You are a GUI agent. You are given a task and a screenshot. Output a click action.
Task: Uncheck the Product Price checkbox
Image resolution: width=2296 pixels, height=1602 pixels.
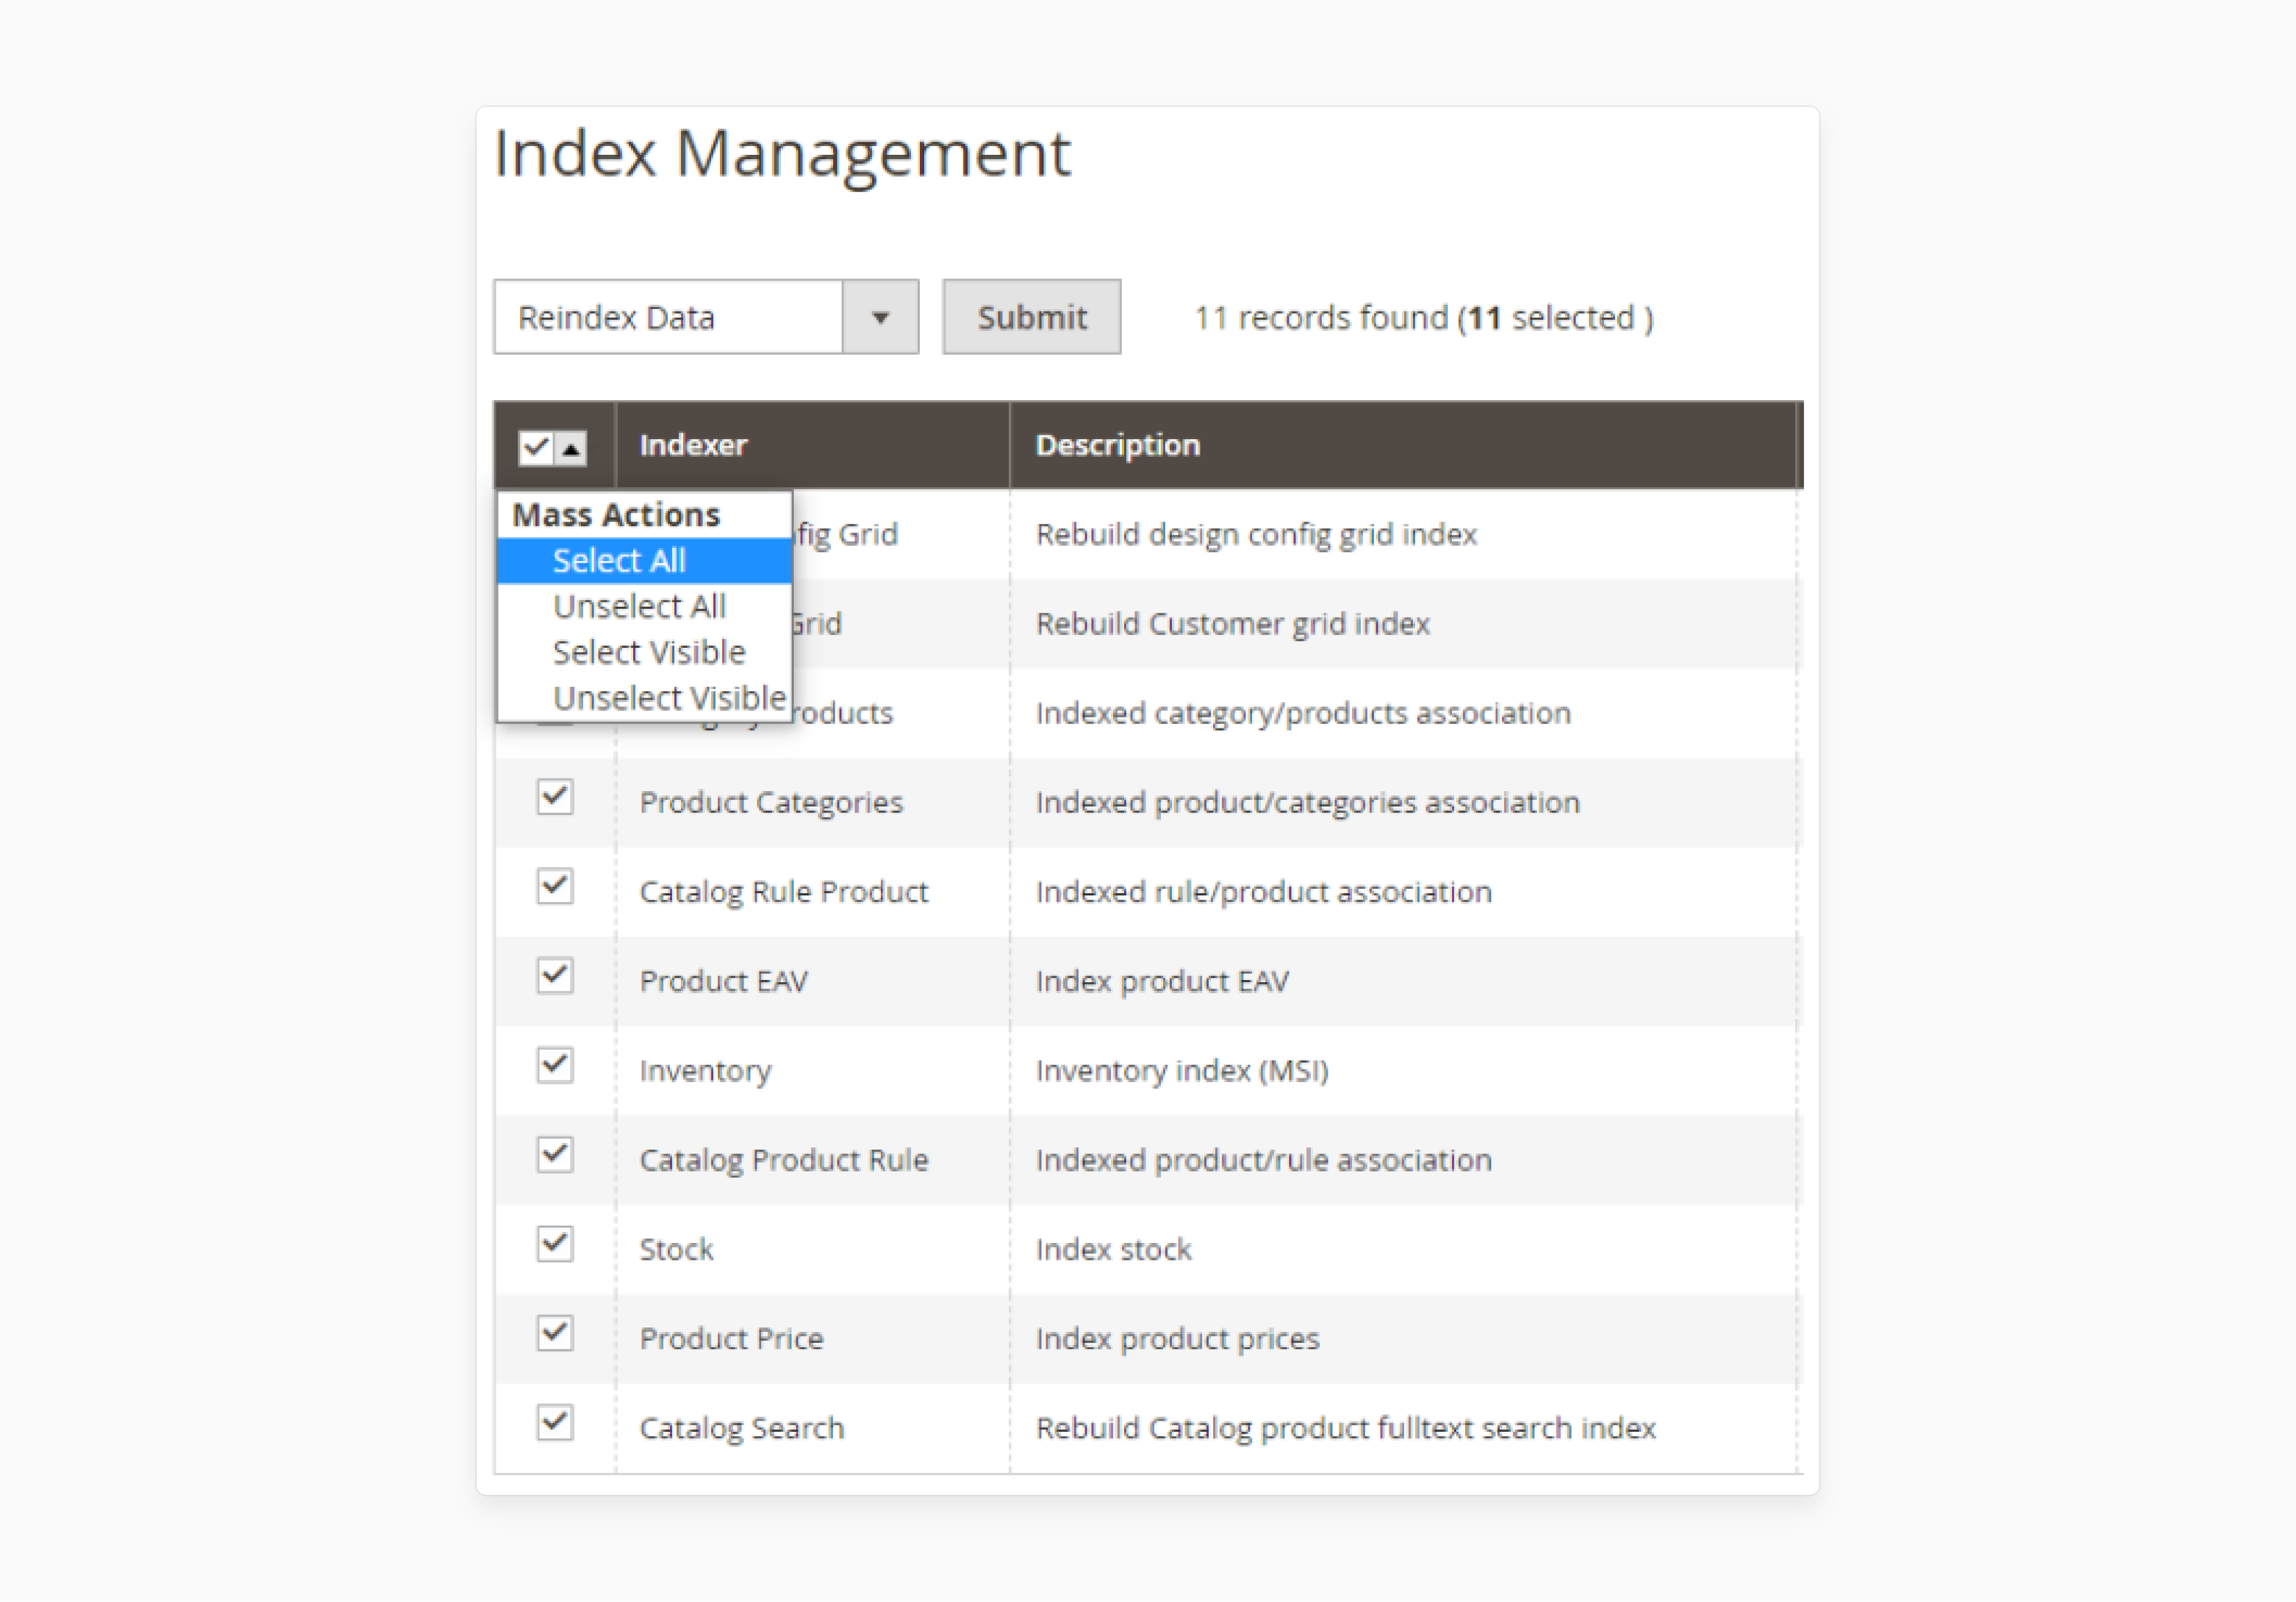click(555, 1334)
